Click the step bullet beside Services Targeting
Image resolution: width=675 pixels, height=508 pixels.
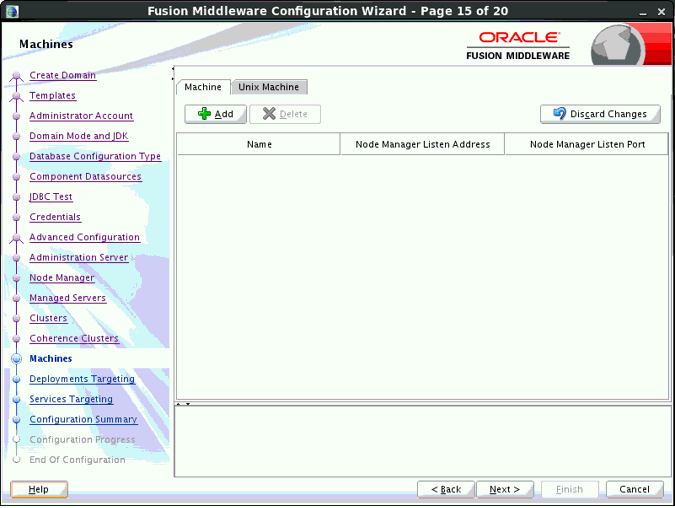click(x=16, y=400)
